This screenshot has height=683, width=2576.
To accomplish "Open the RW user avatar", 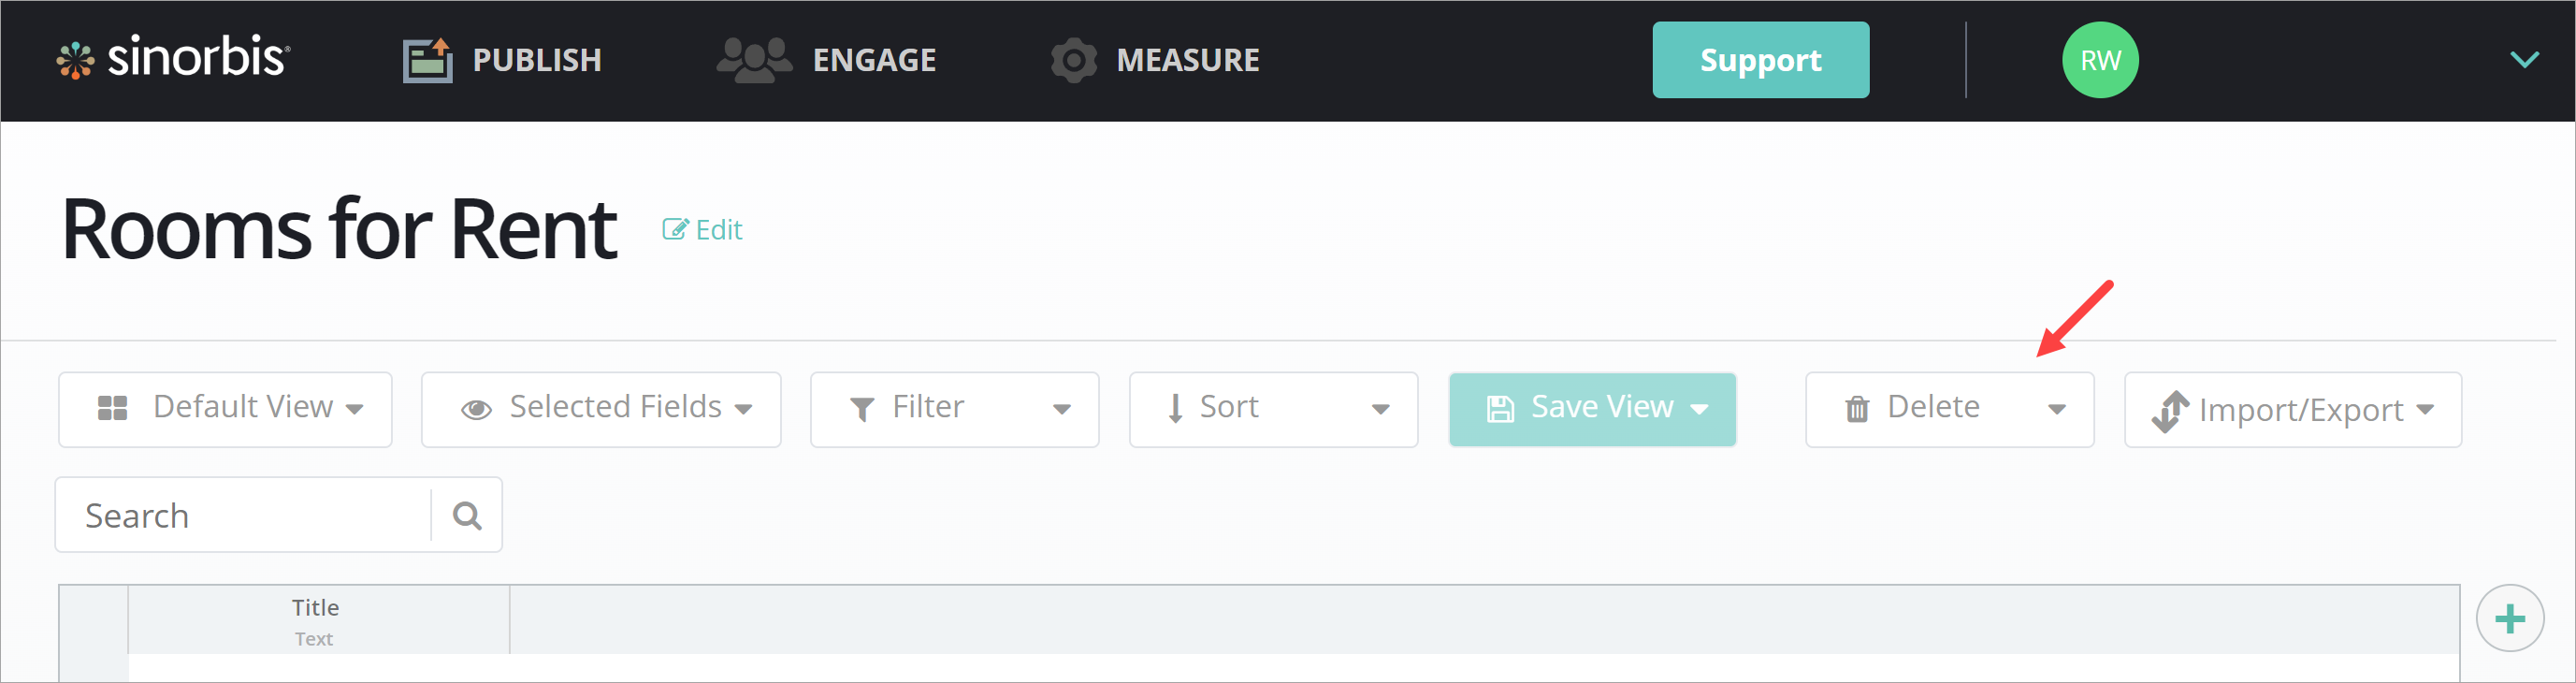I will [x=2099, y=60].
